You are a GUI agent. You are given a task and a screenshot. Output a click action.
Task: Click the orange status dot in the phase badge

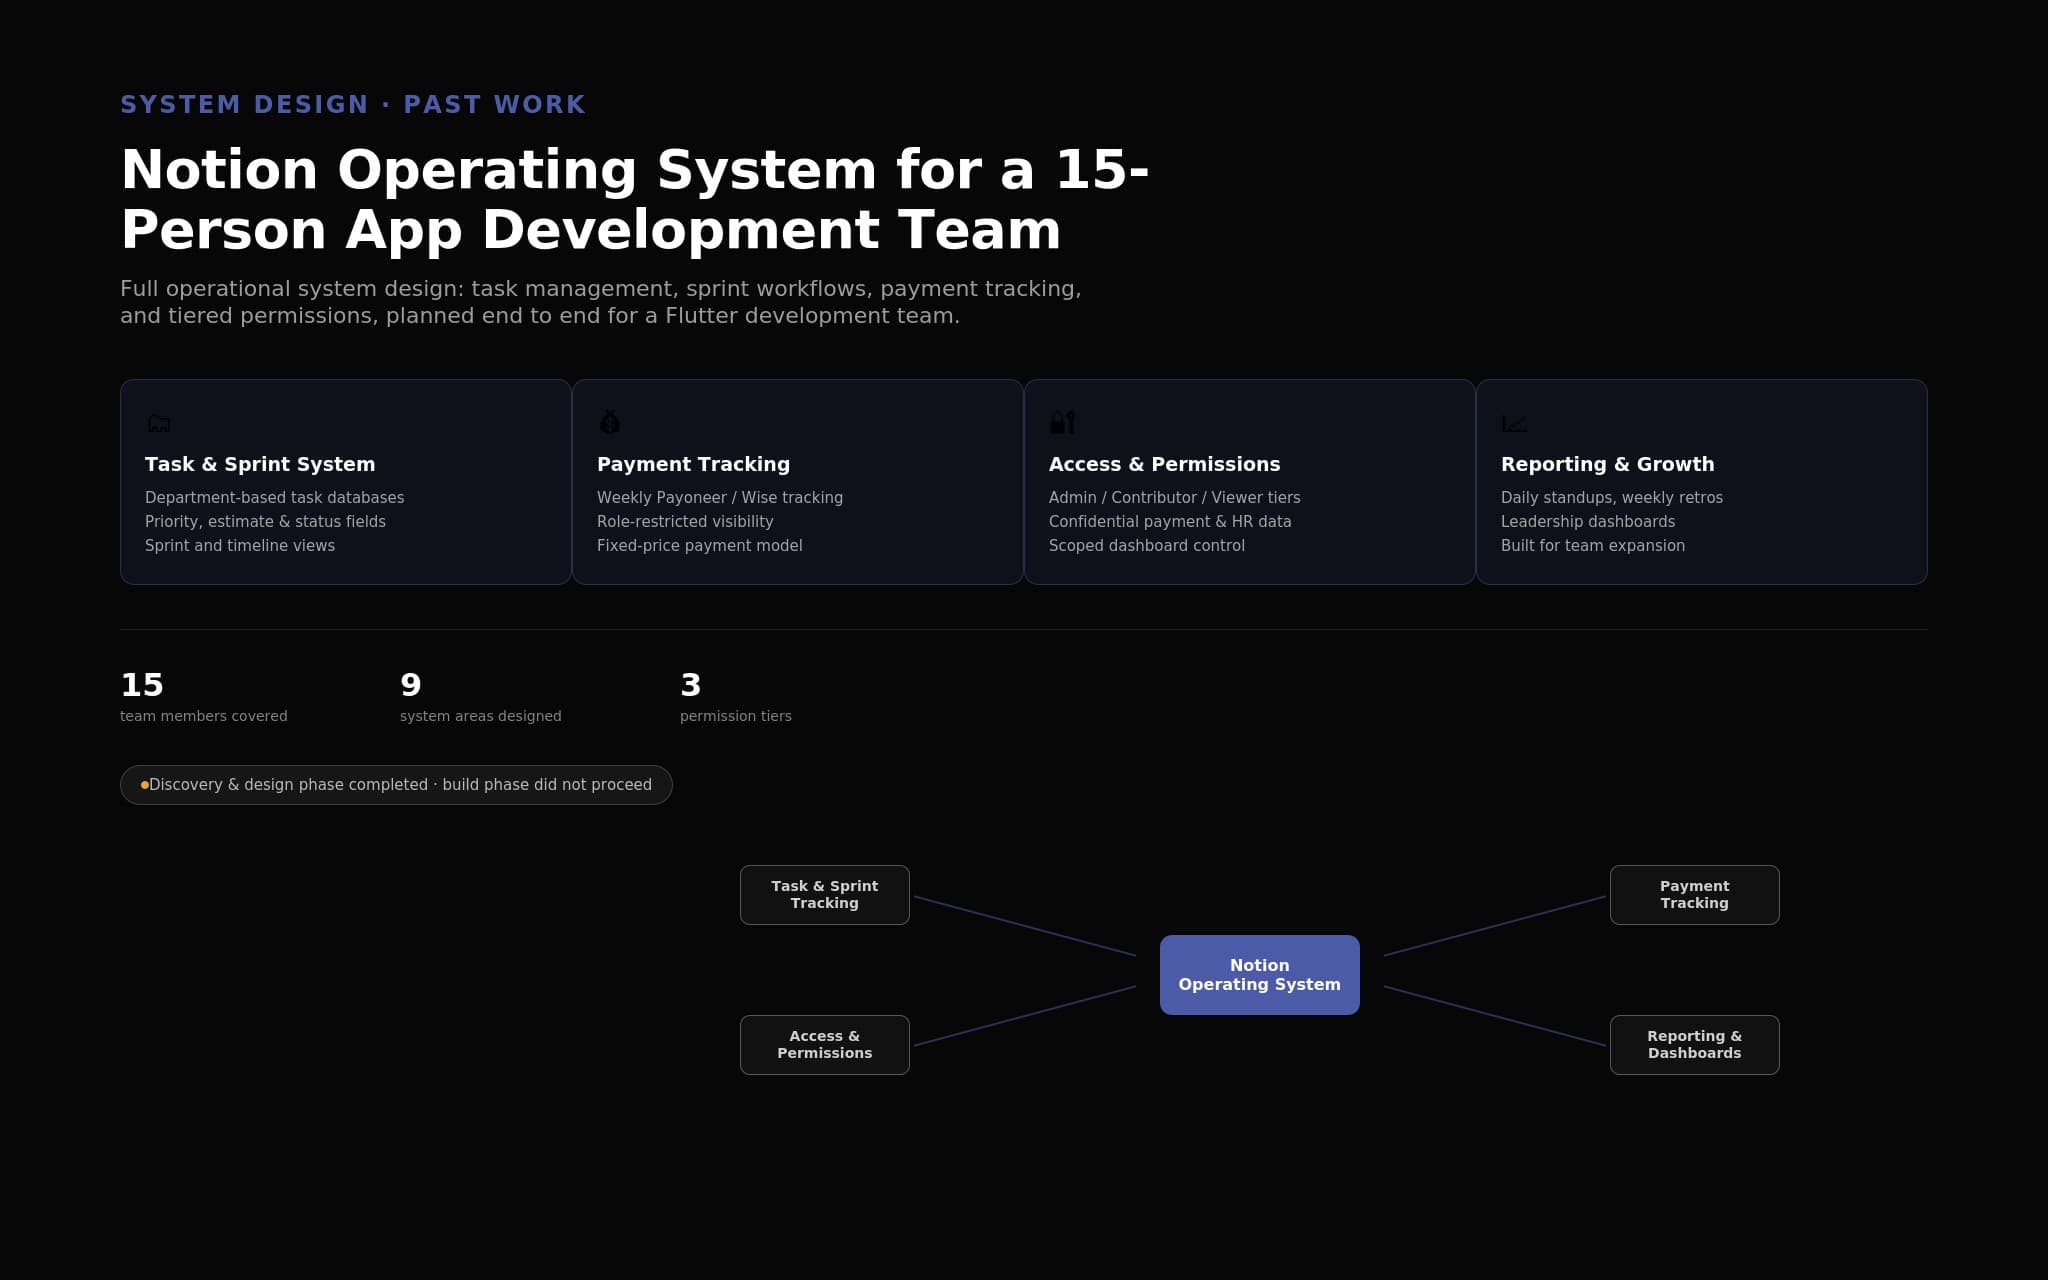[145, 785]
